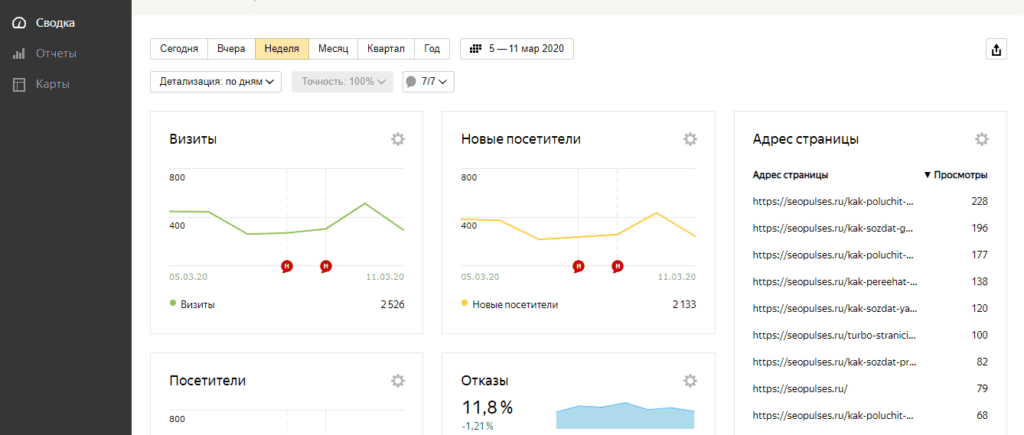Image resolution: width=1024 pixels, height=435 pixels.
Task: Click the -1,21 % change value
Action: coord(477,427)
